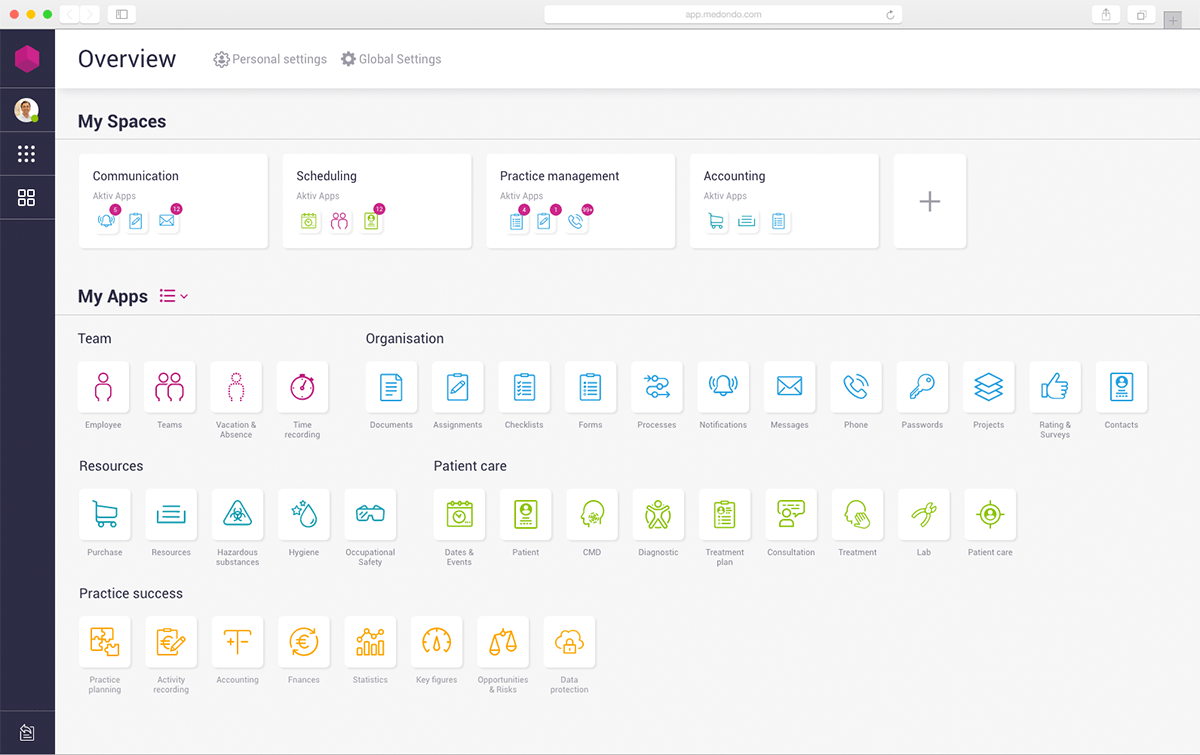Open Global Settings
The width and height of the screenshot is (1200, 755).
(390, 59)
